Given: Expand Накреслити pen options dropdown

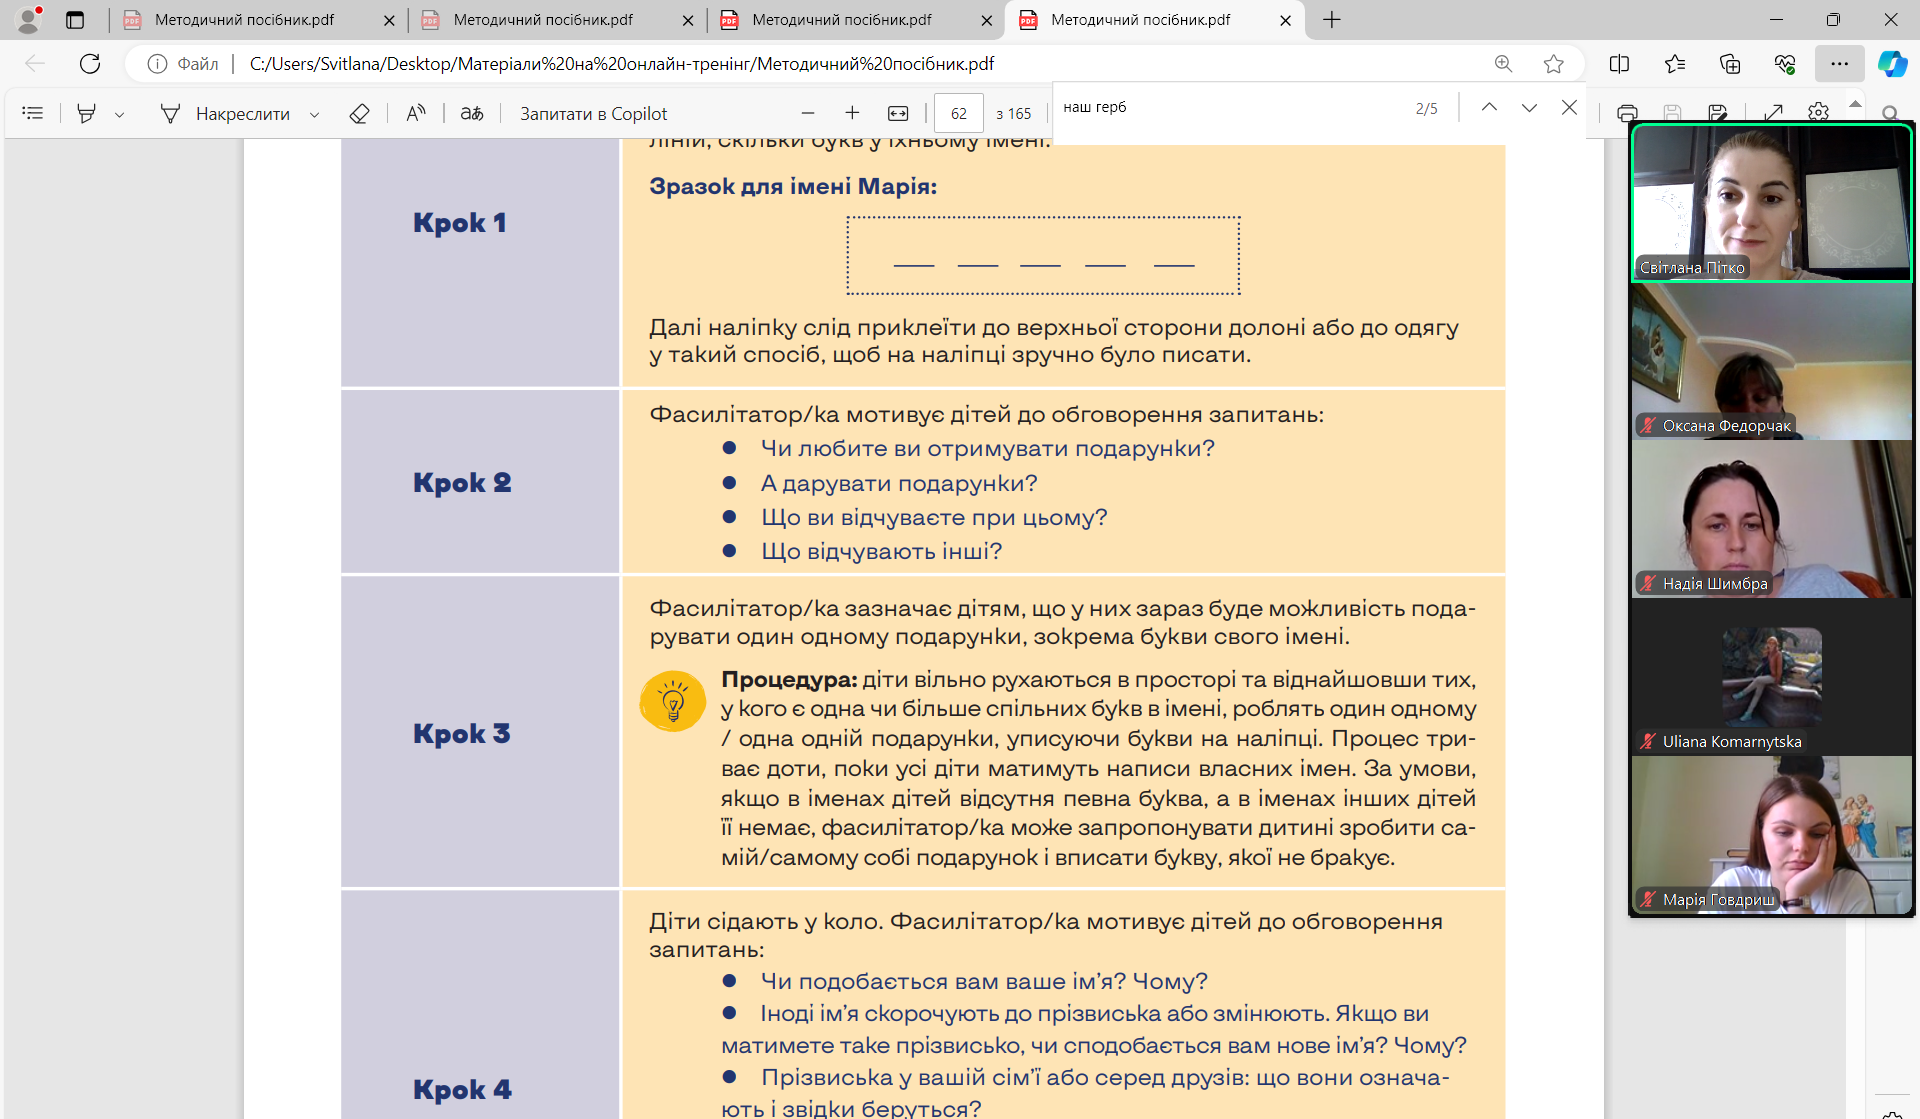Looking at the screenshot, I should 314,114.
